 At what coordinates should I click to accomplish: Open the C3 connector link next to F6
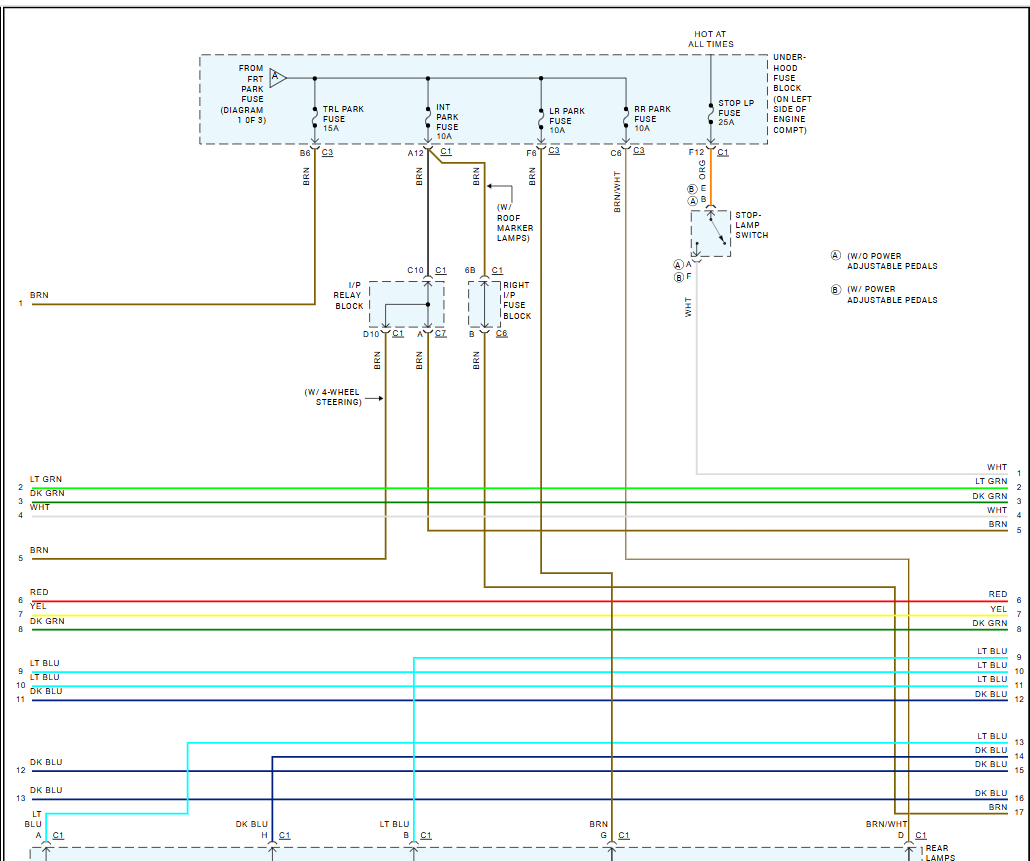[x=554, y=150]
